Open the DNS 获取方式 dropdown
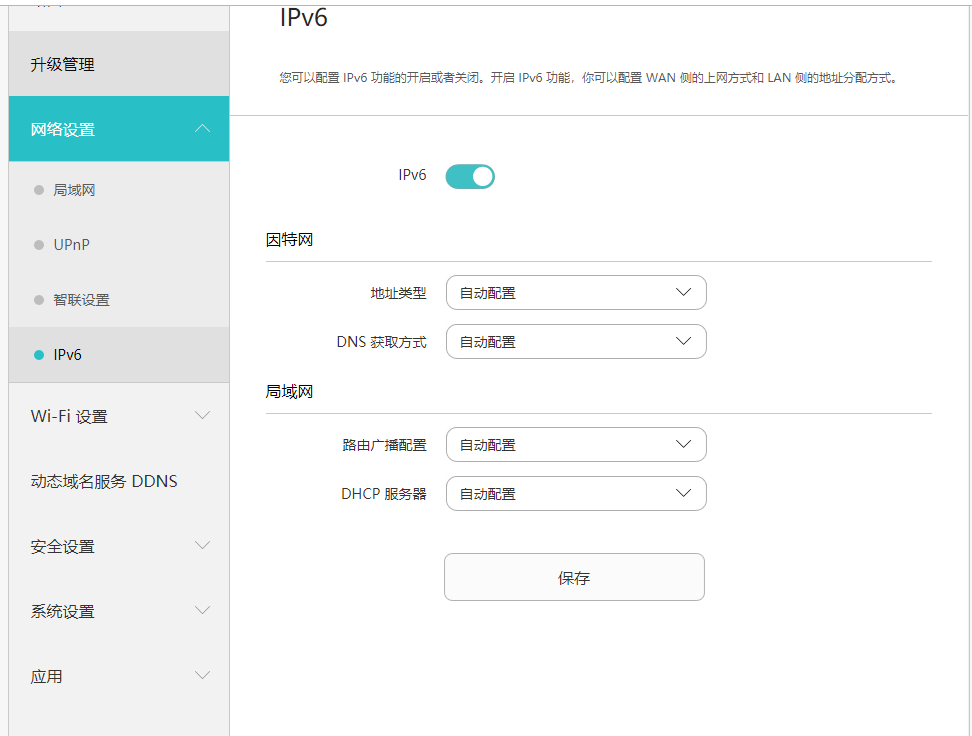 pos(576,342)
